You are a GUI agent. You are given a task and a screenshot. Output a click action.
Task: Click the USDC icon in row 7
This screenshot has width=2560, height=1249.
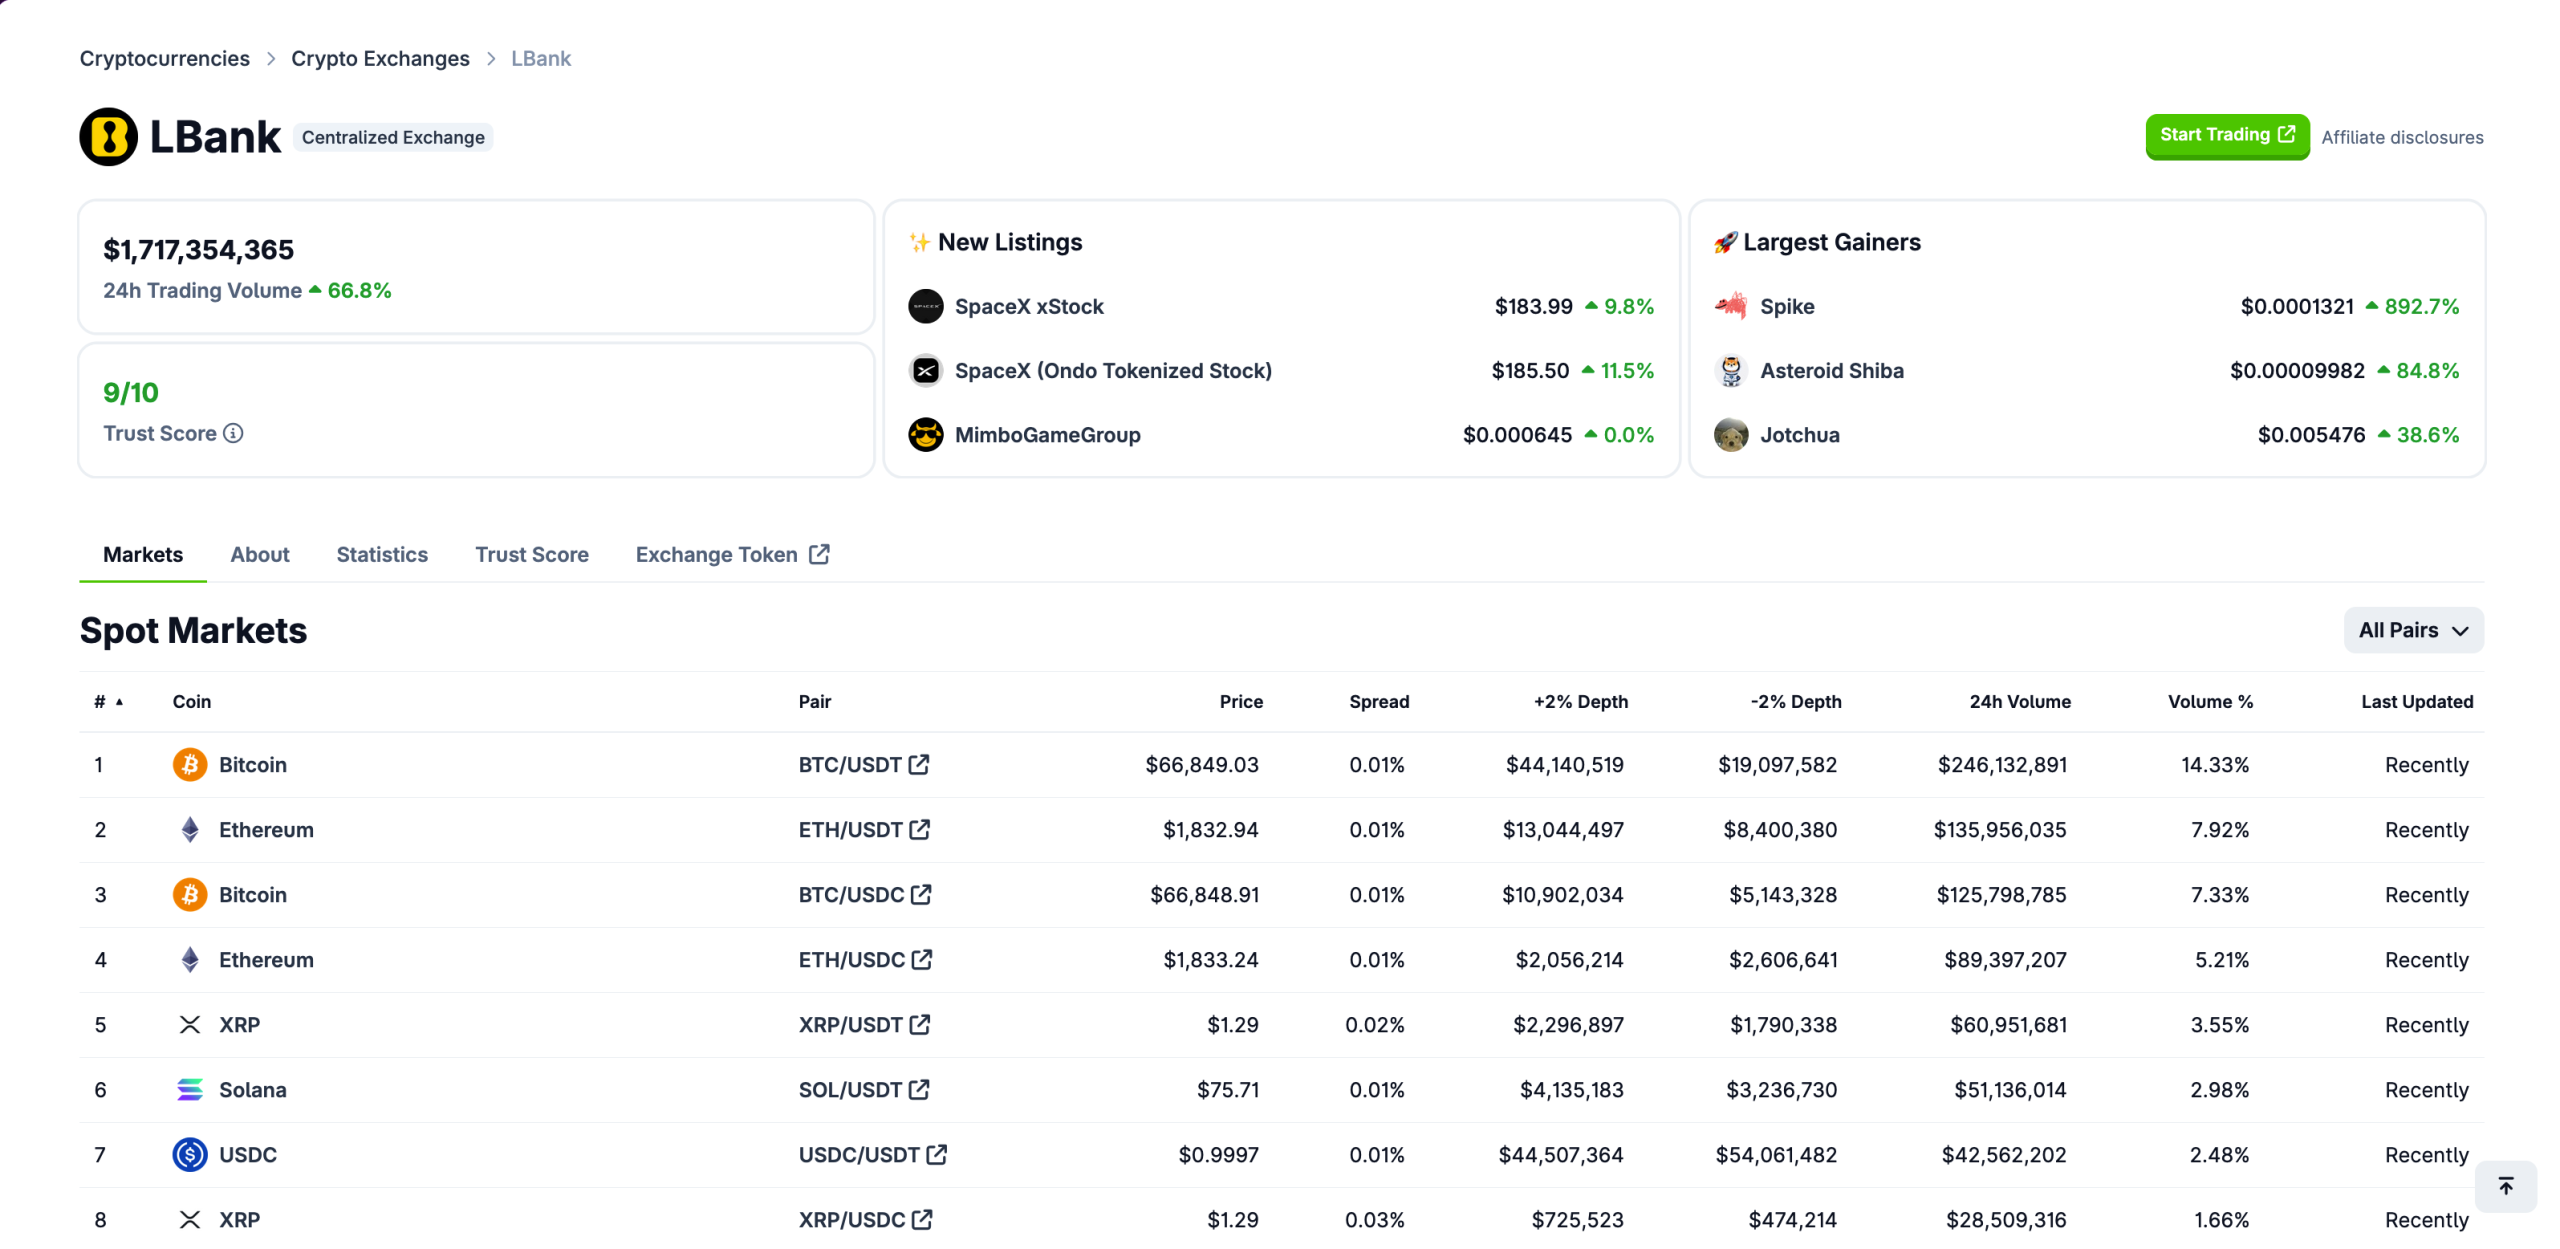point(189,1155)
